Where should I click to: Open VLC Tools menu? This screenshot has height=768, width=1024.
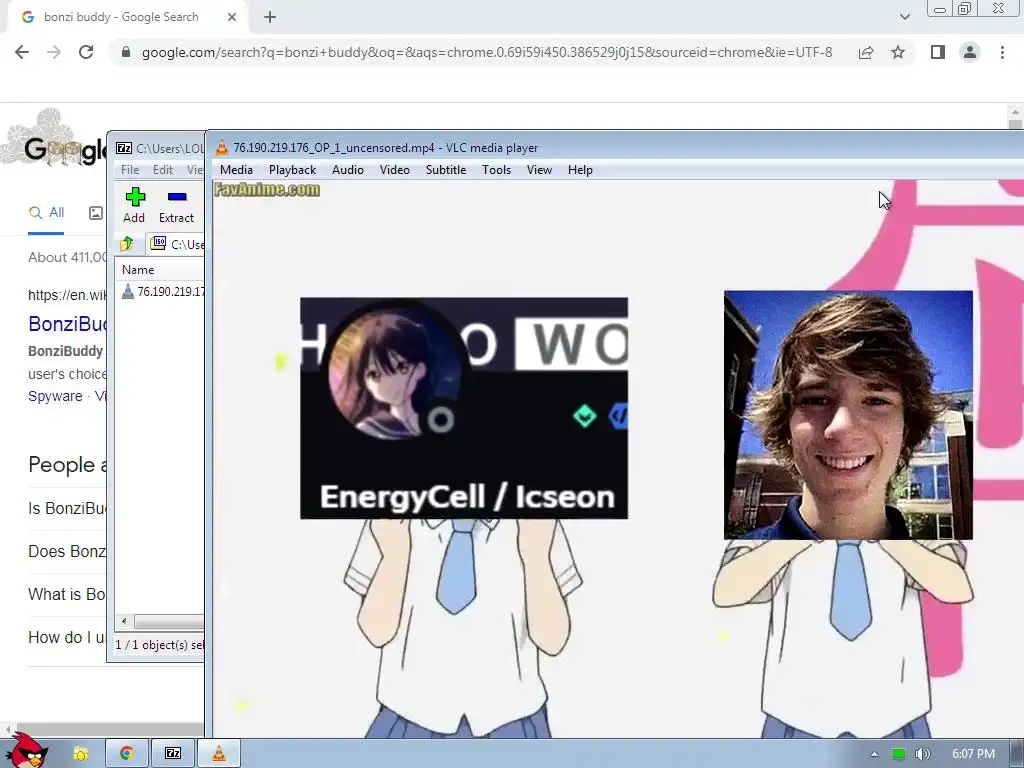coord(496,170)
